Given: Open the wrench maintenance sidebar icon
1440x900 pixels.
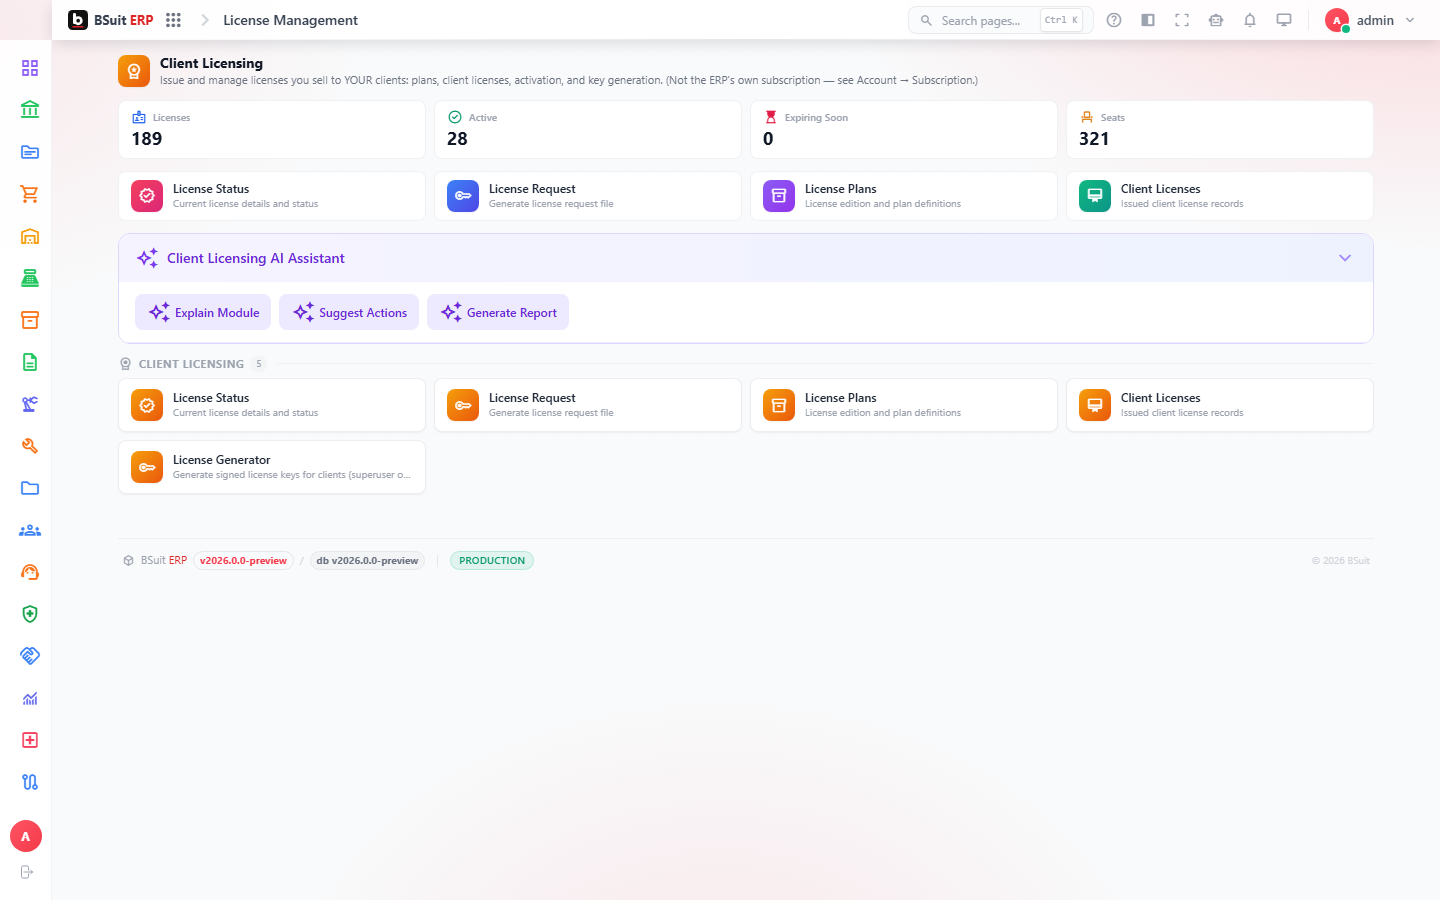Looking at the screenshot, I should pos(30,446).
